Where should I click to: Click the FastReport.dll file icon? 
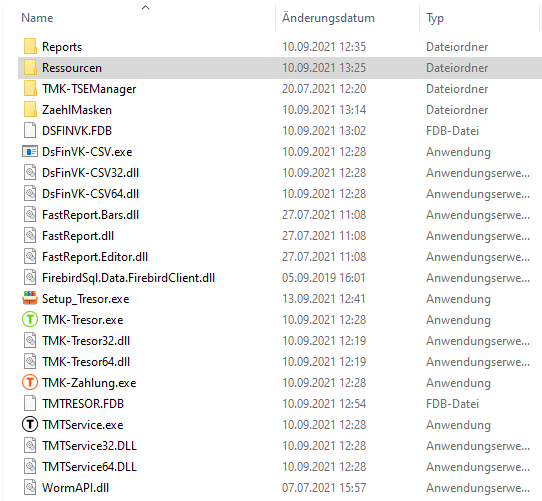(x=30, y=235)
